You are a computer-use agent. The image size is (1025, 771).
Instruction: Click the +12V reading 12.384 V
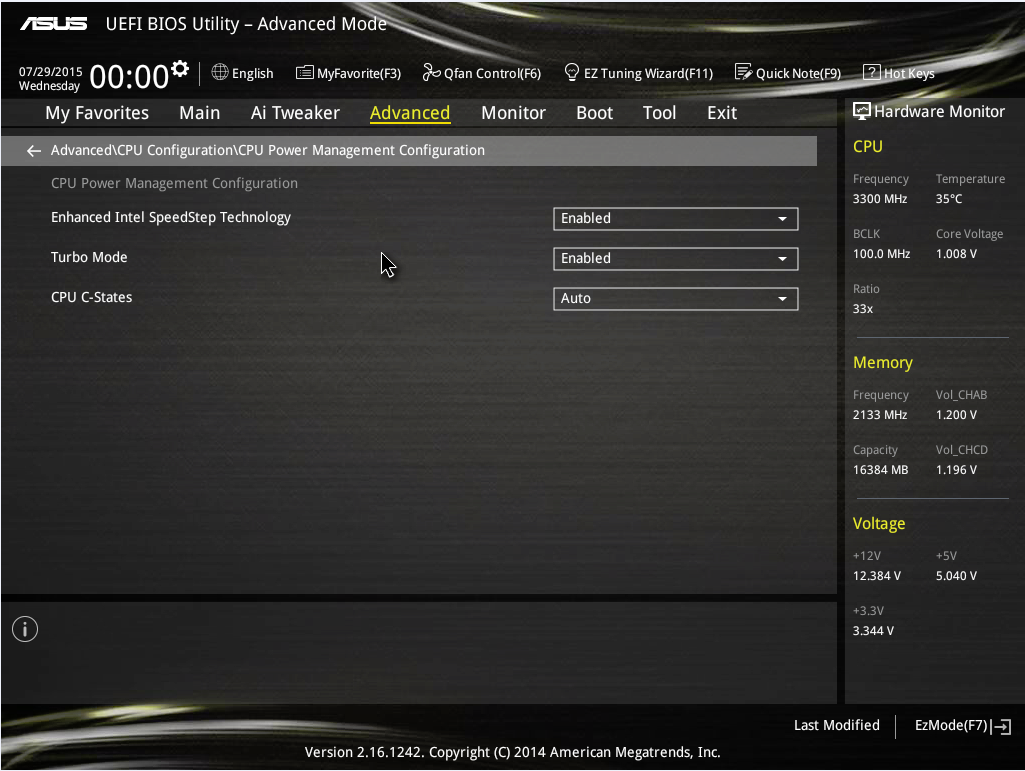pyautogui.click(x=877, y=575)
